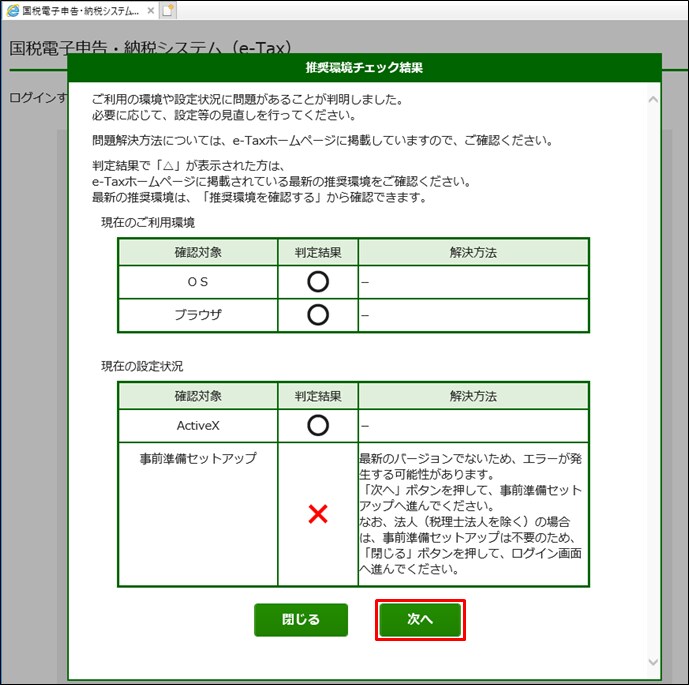Click the 現在のご利用環境 section label
This screenshot has width=689, height=685.
pos(148,223)
